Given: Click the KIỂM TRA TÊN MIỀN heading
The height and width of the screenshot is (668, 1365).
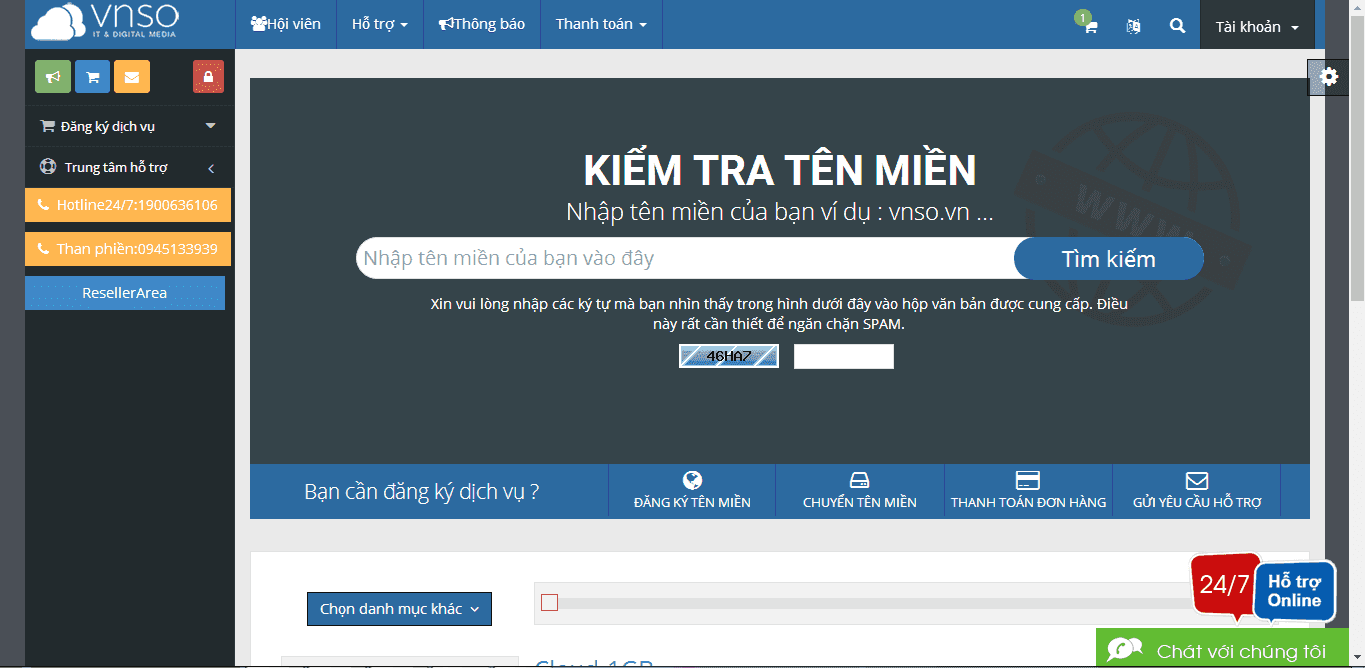Looking at the screenshot, I should [x=780, y=171].
